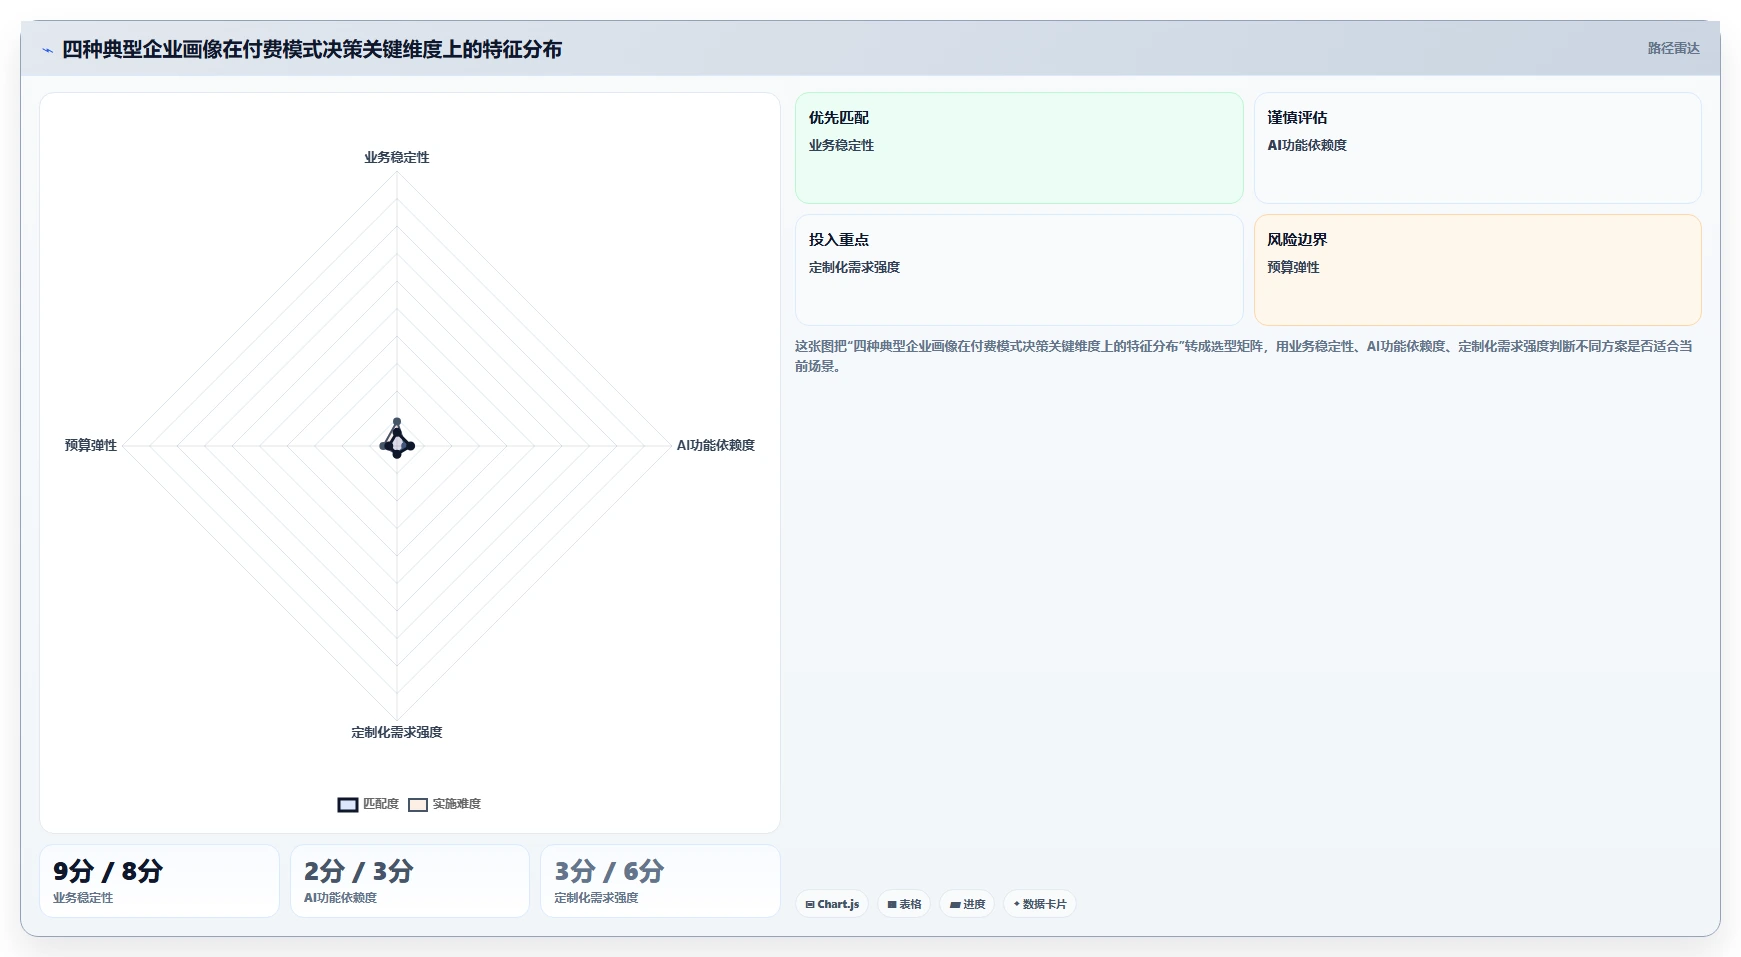Click AI功能依赖度 text in 谨慎评估 card
The height and width of the screenshot is (957, 1741).
1307,145
